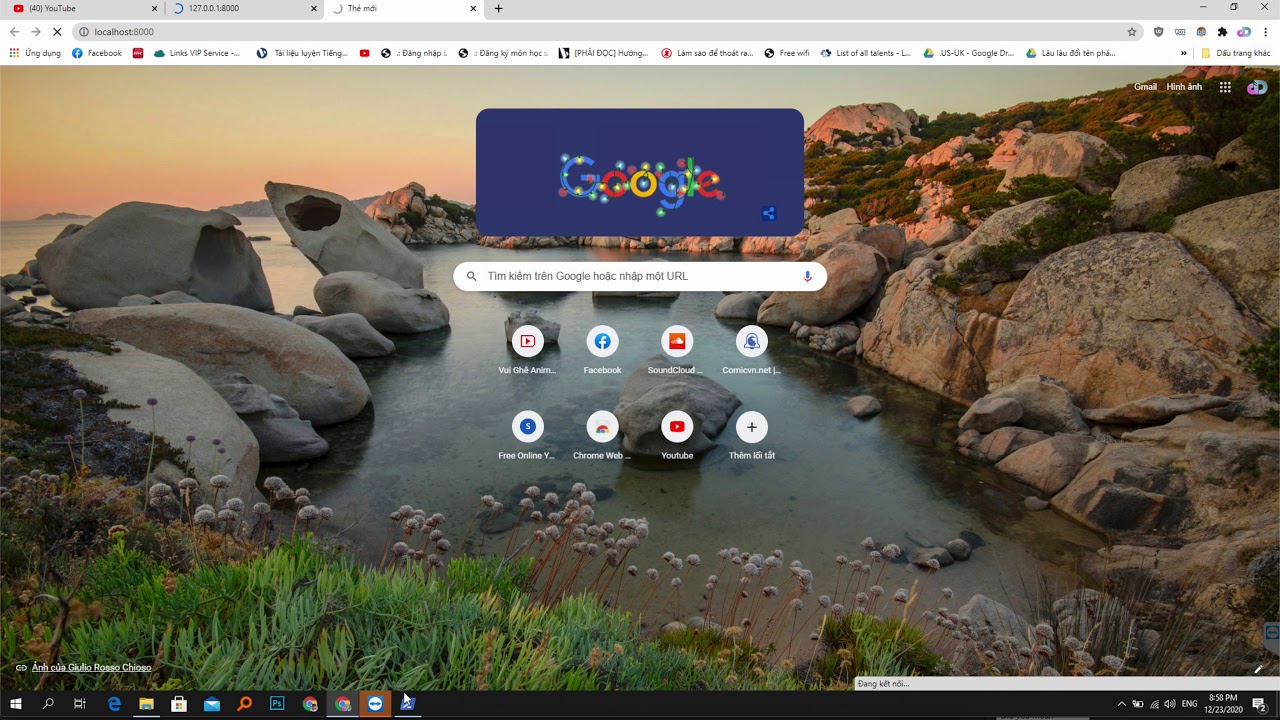Screen dimensions: 1280x720
Task: Open .US-UK - Google Dr... bookmark
Action: (x=968, y=53)
